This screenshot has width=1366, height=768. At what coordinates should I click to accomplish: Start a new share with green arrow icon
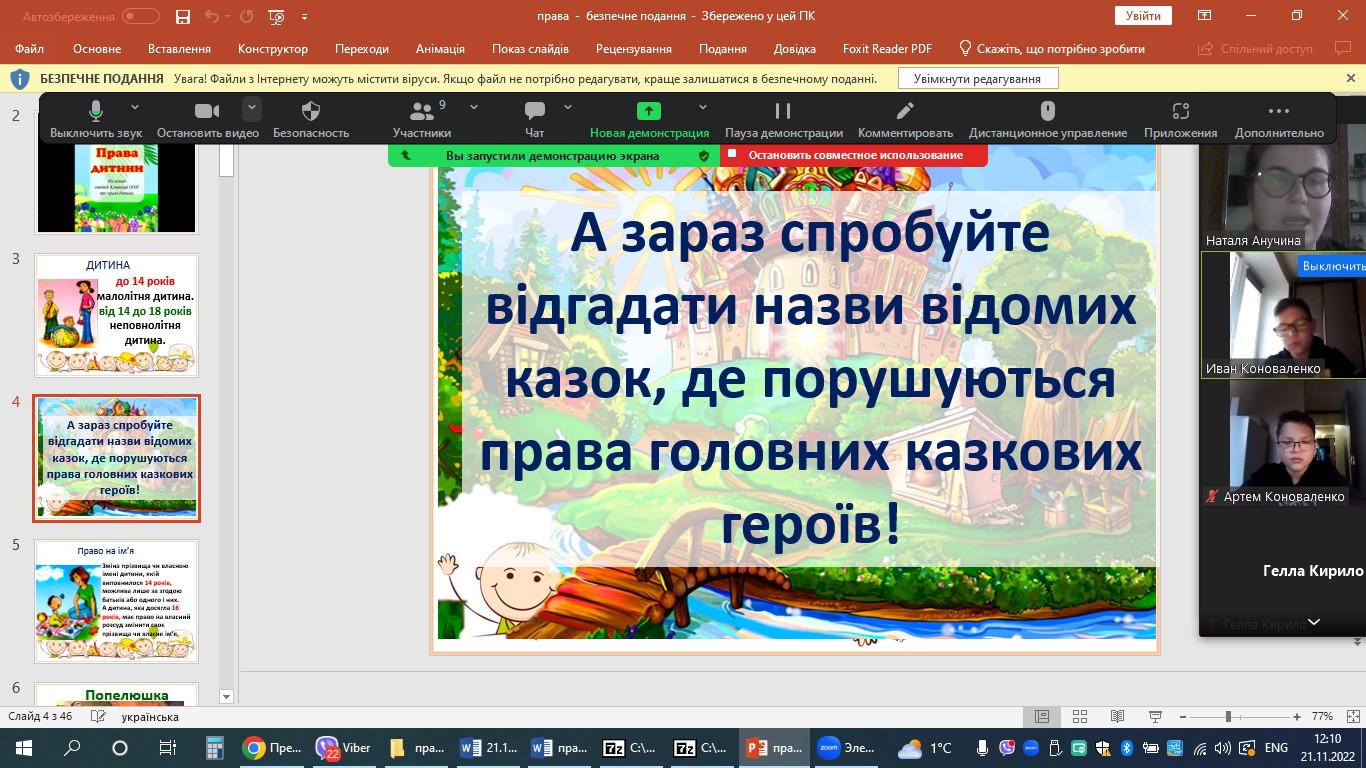tap(649, 119)
